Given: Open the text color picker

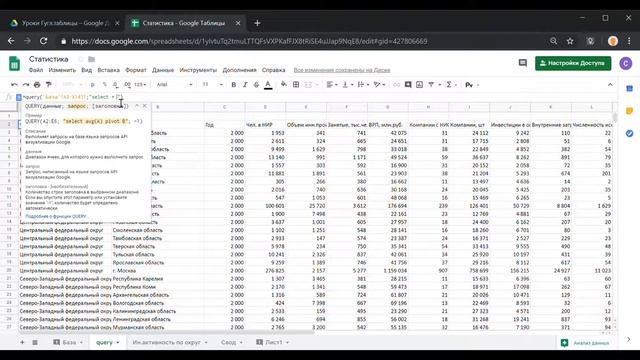Looking at the screenshot, I should click(268, 85).
